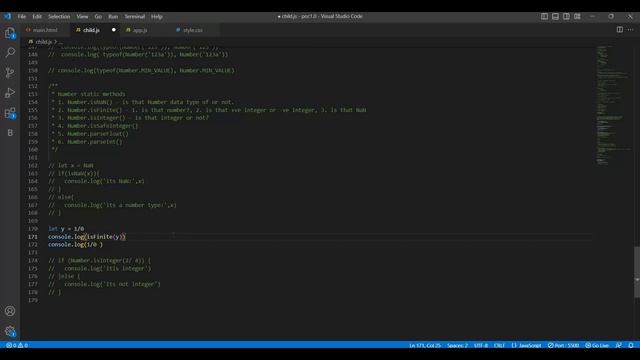
Task: Change end of line sequence CRLF
Action: (x=499, y=345)
